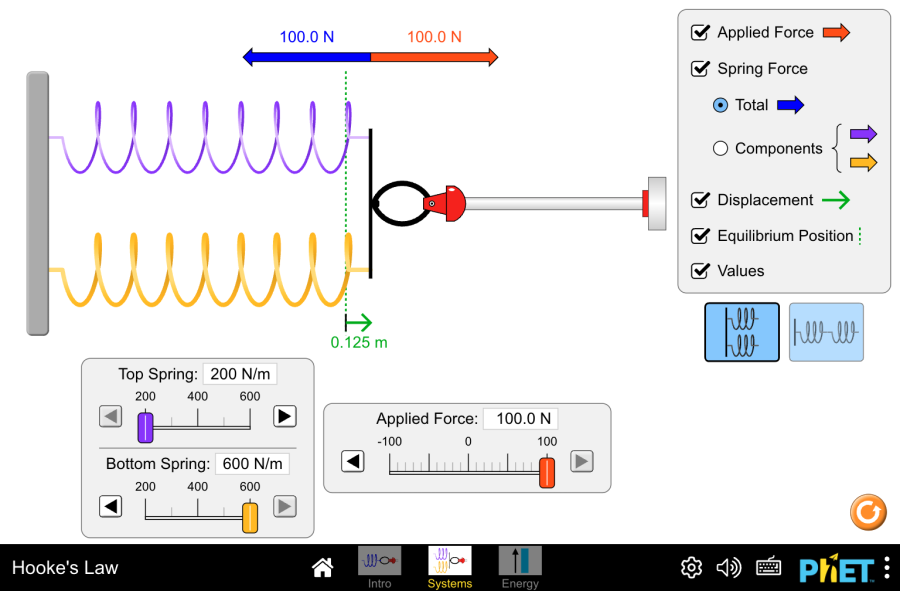Decrease Bottom Spring constant with left arrow
The height and width of the screenshot is (591, 900).
(x=111, y=506)
